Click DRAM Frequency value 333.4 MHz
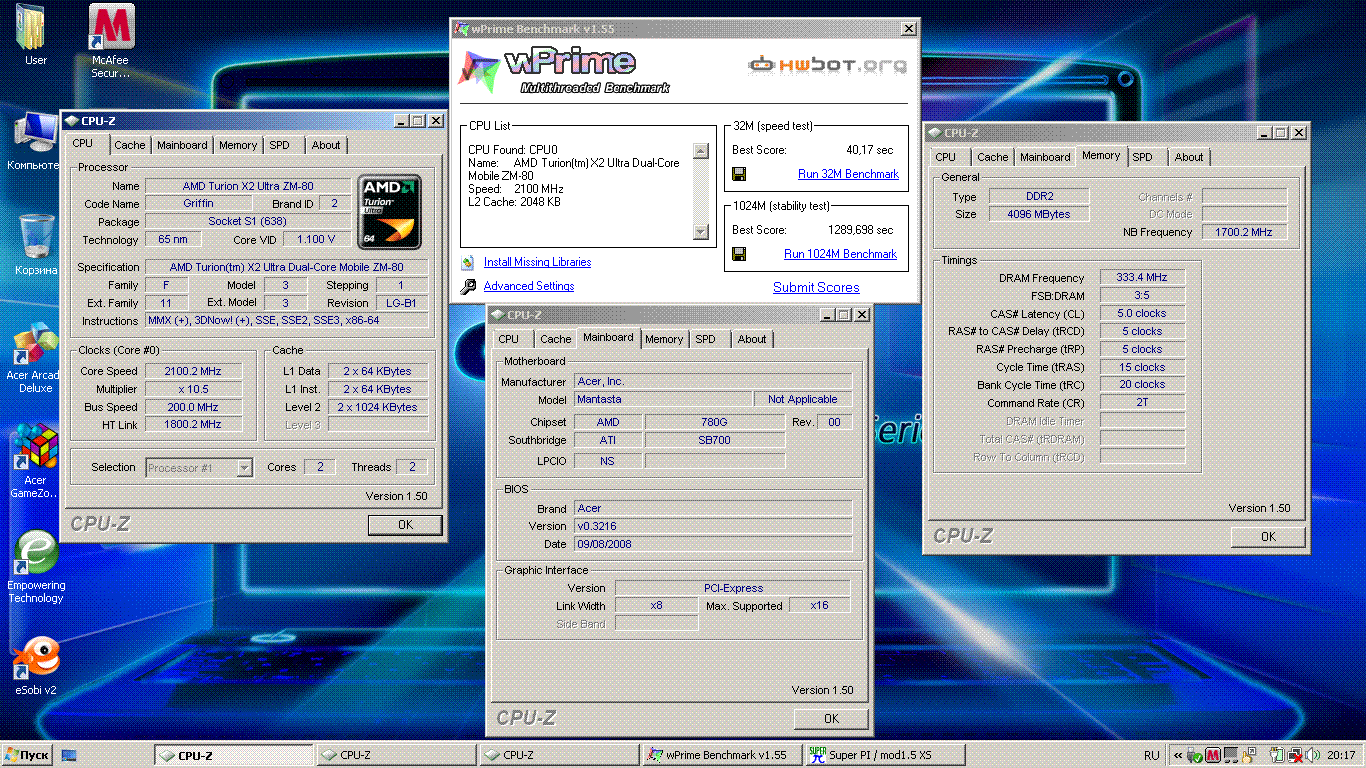This screenshot has height=768, width=1366. (1142, 277)
